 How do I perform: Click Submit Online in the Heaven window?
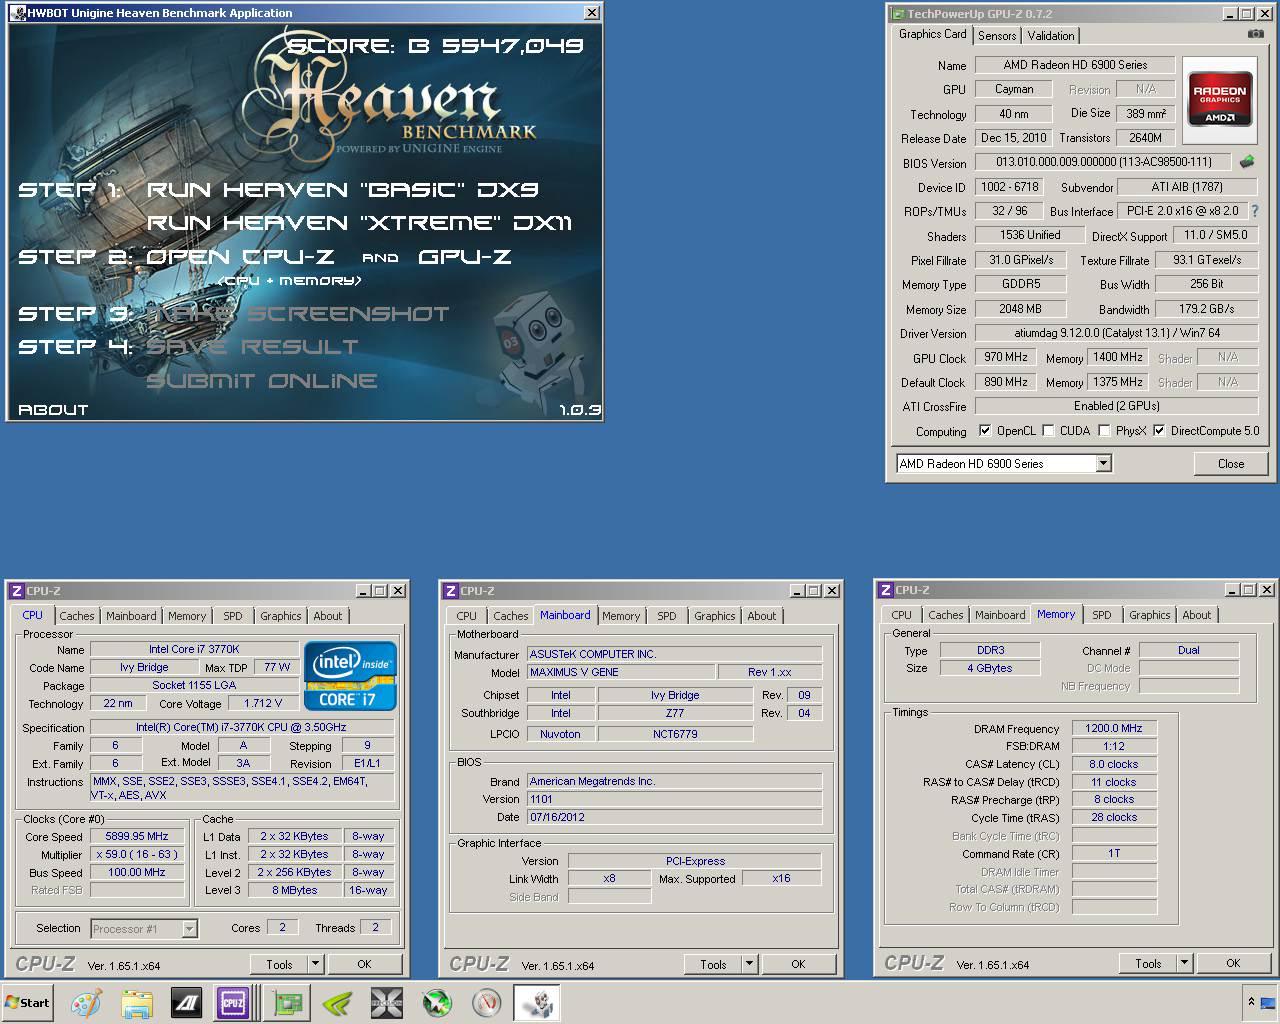pyautogui.click(x=262, y=380)
